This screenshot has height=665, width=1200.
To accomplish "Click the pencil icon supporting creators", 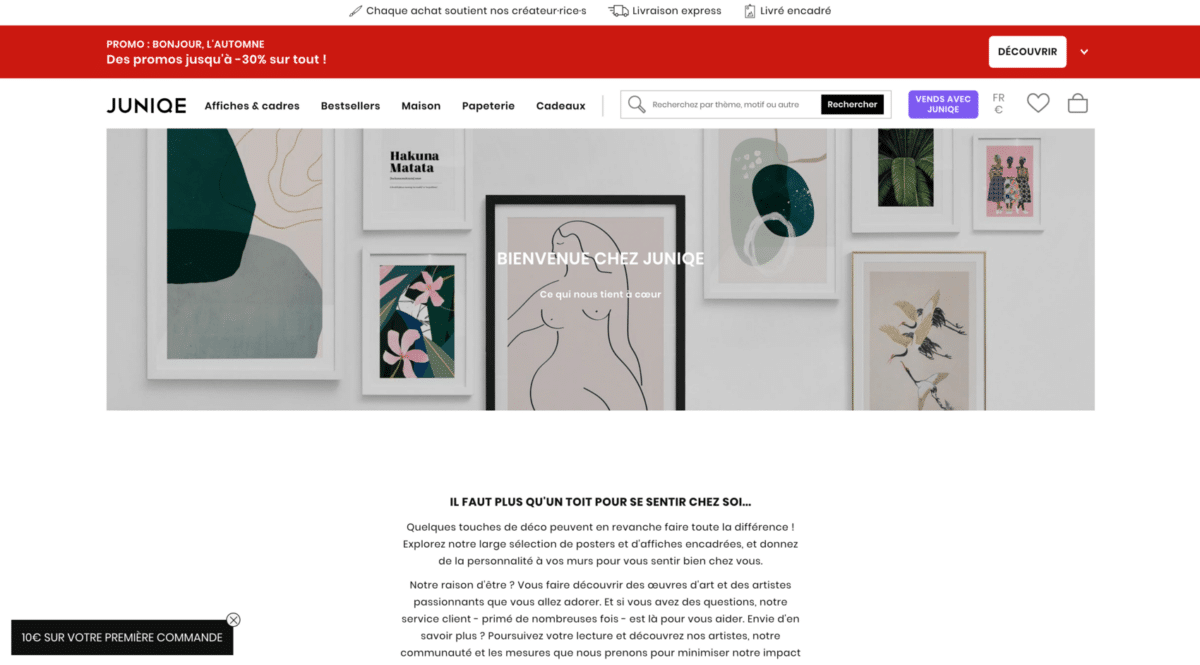I will 355,11.
